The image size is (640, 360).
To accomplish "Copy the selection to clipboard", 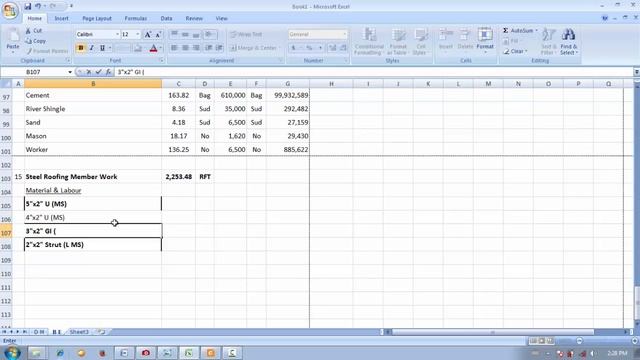I will click(36, 41).
